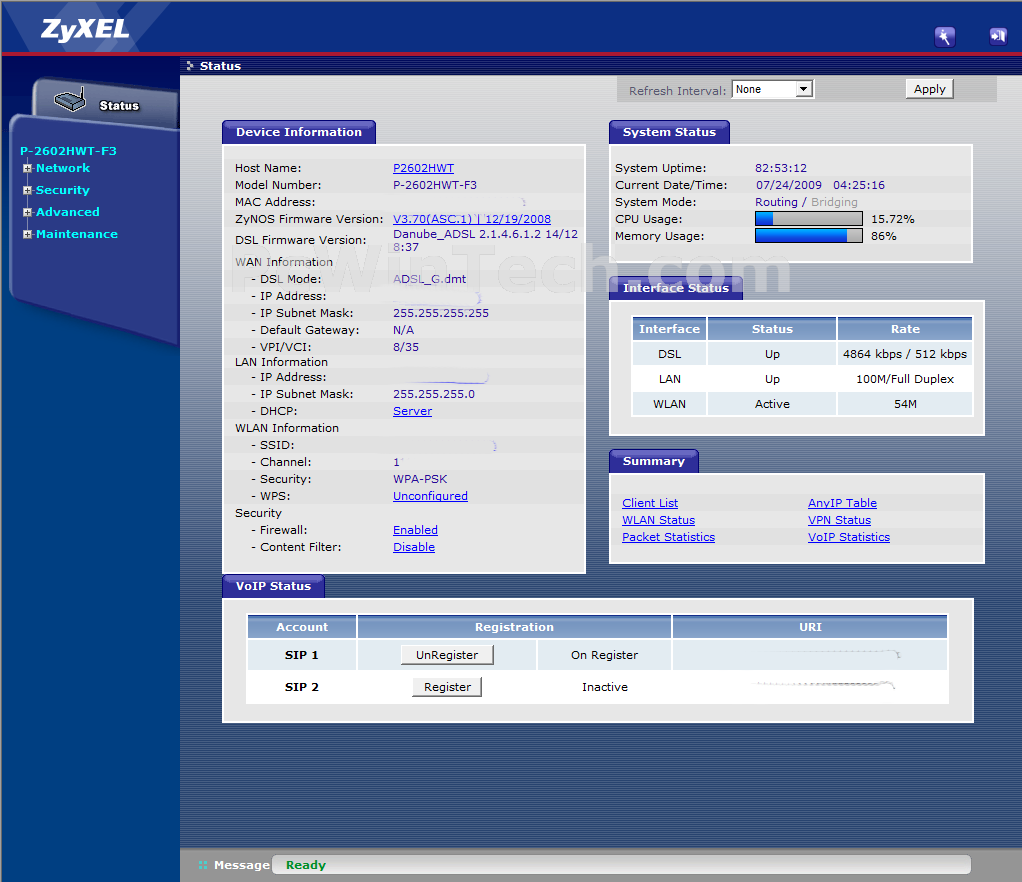The width and height of the screenshot is (1022, 882).
Task: Click the LAN subnet mask 255.255.255.0
Action: (x=433, y=394)
